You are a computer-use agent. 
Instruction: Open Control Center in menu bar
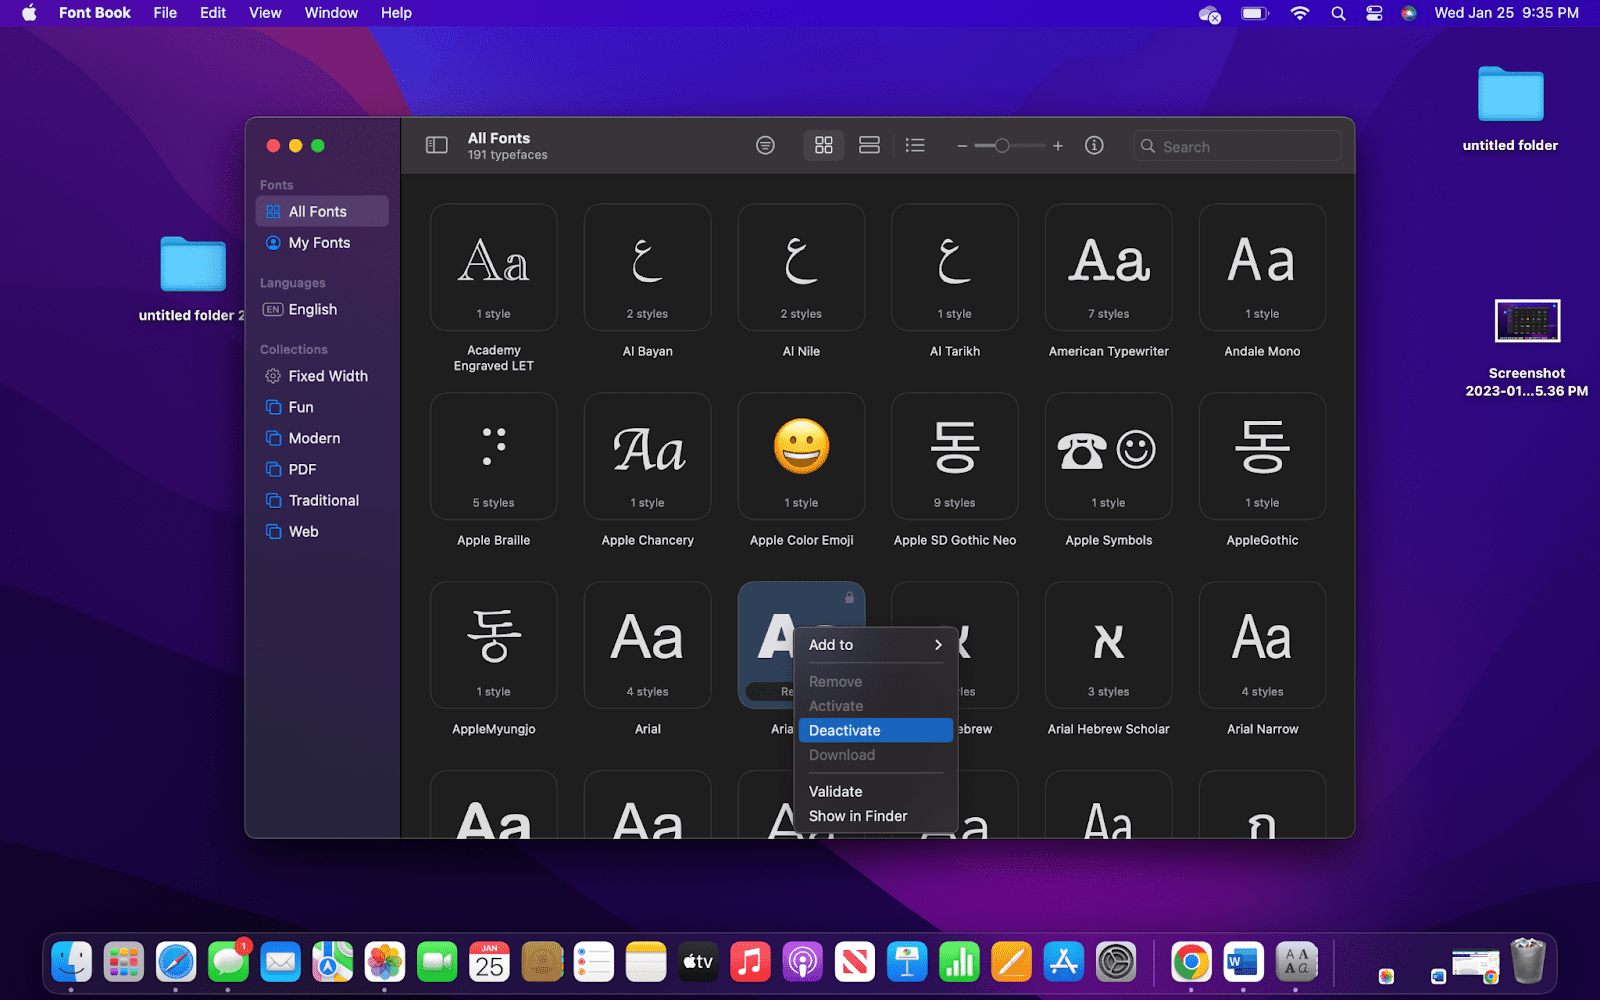pos(1374,13)
